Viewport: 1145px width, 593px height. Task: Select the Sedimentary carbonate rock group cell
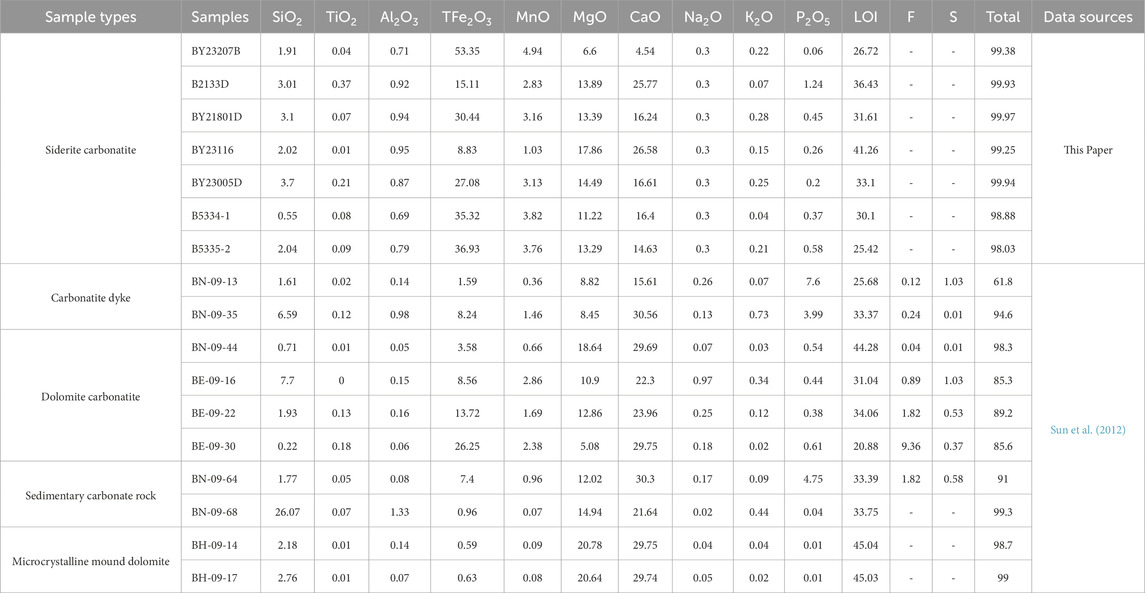(91, 494)
